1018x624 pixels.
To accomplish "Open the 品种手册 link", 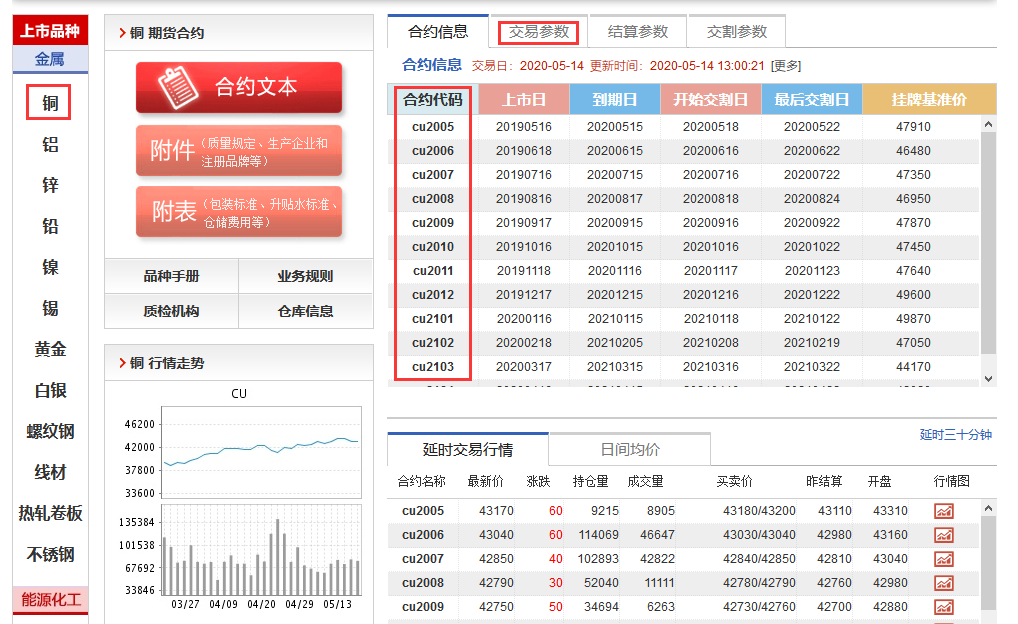I will (x=171, y=277).
